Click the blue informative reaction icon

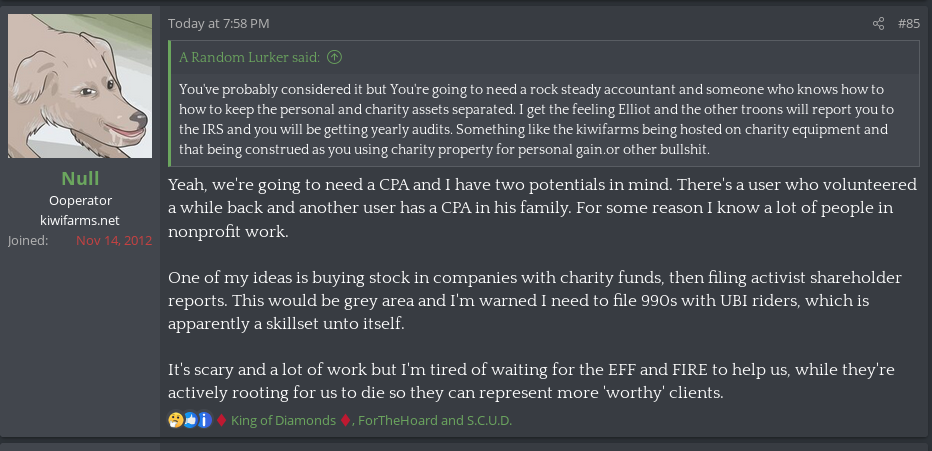pyautogui.click(x=203, y=421)
